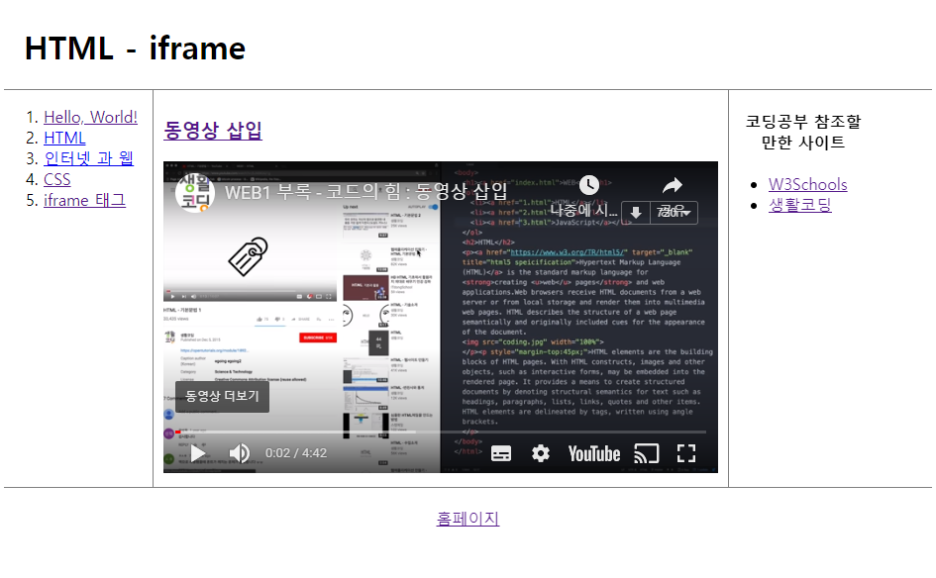Click the share arrow icon
Image resolution: width=936 pixels, height=578 pixels.
click(x=673, y=185)
